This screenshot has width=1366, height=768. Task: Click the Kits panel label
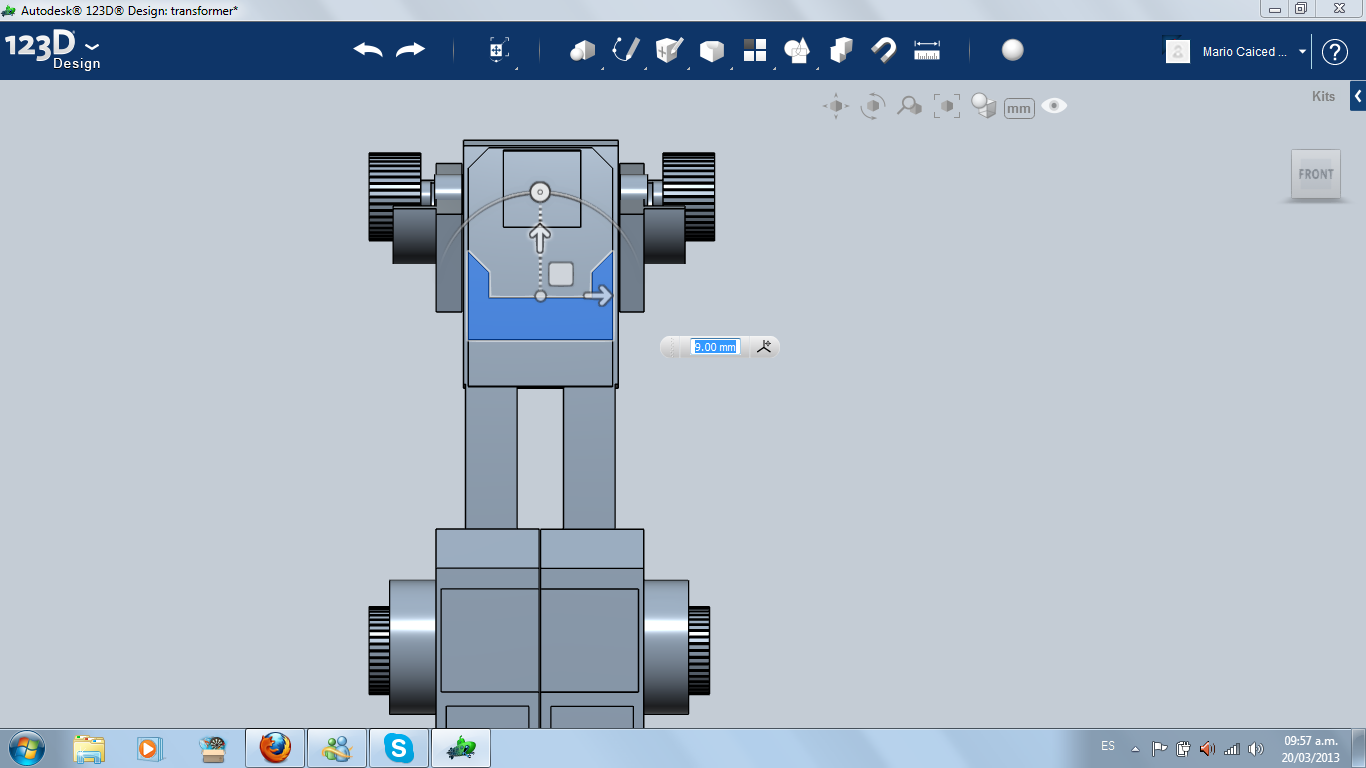coord(1323,97)
